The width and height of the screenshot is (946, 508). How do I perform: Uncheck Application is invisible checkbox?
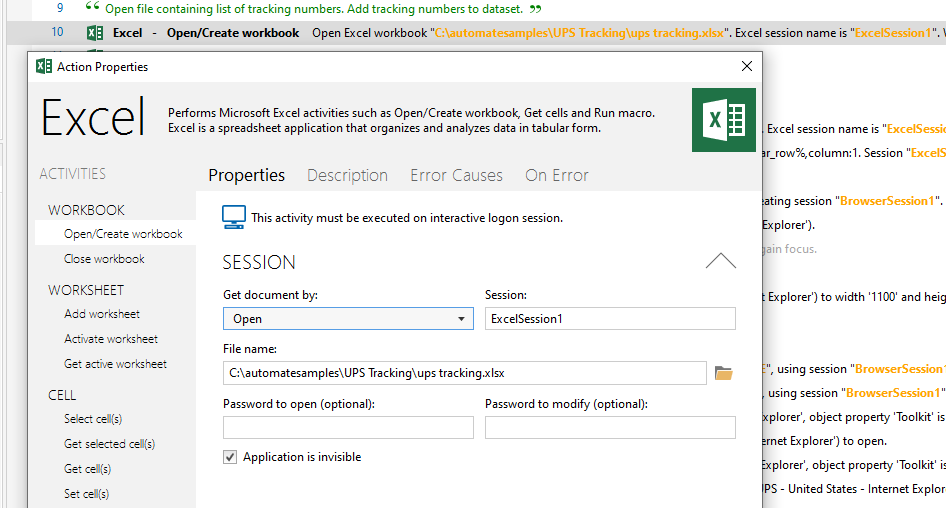(230, 457)
